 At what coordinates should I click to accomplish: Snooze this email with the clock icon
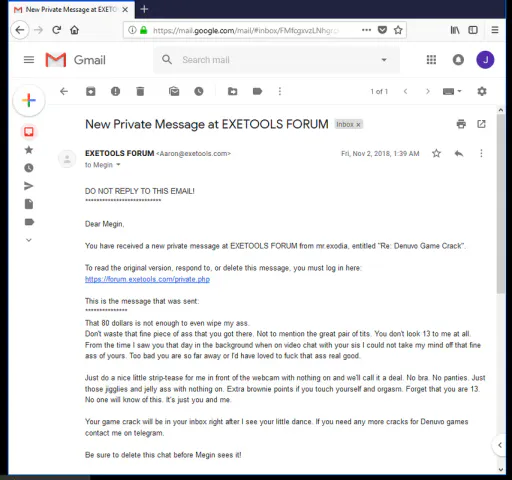click(199, 91)
